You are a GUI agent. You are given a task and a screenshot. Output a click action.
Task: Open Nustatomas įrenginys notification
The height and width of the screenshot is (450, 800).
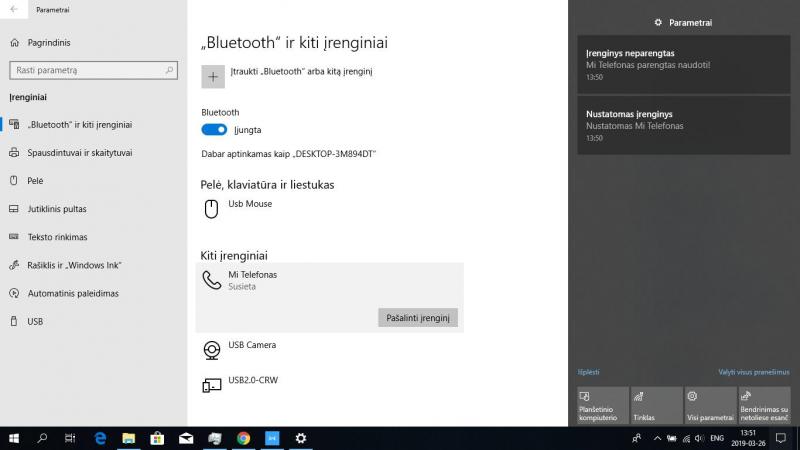[684, 125]
